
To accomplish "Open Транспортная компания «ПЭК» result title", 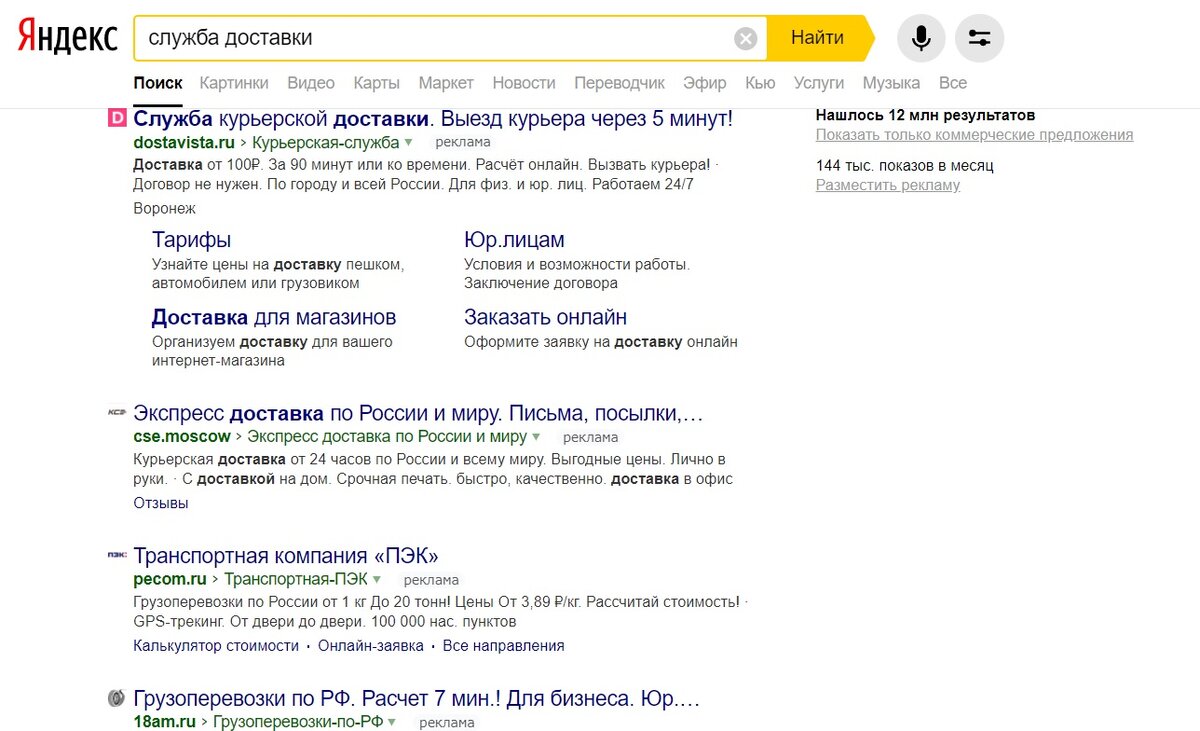I will click(x=286, y=556).
